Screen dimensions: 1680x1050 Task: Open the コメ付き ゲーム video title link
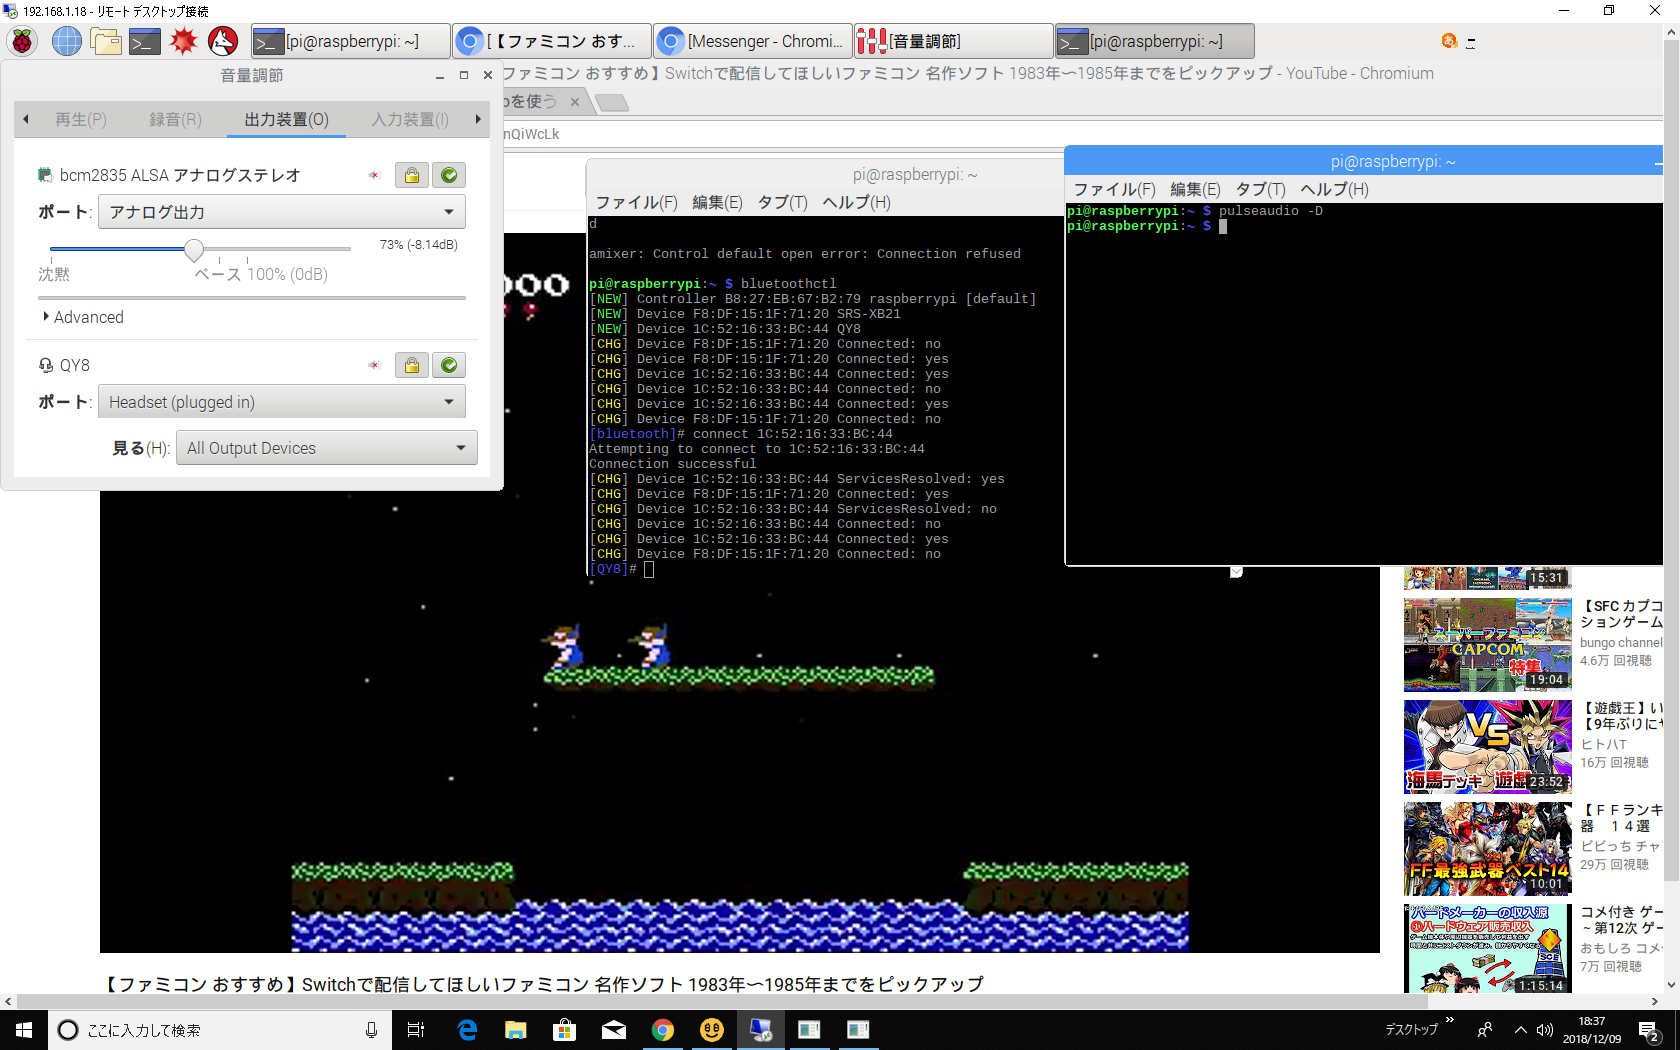(x=1621, y=920)
